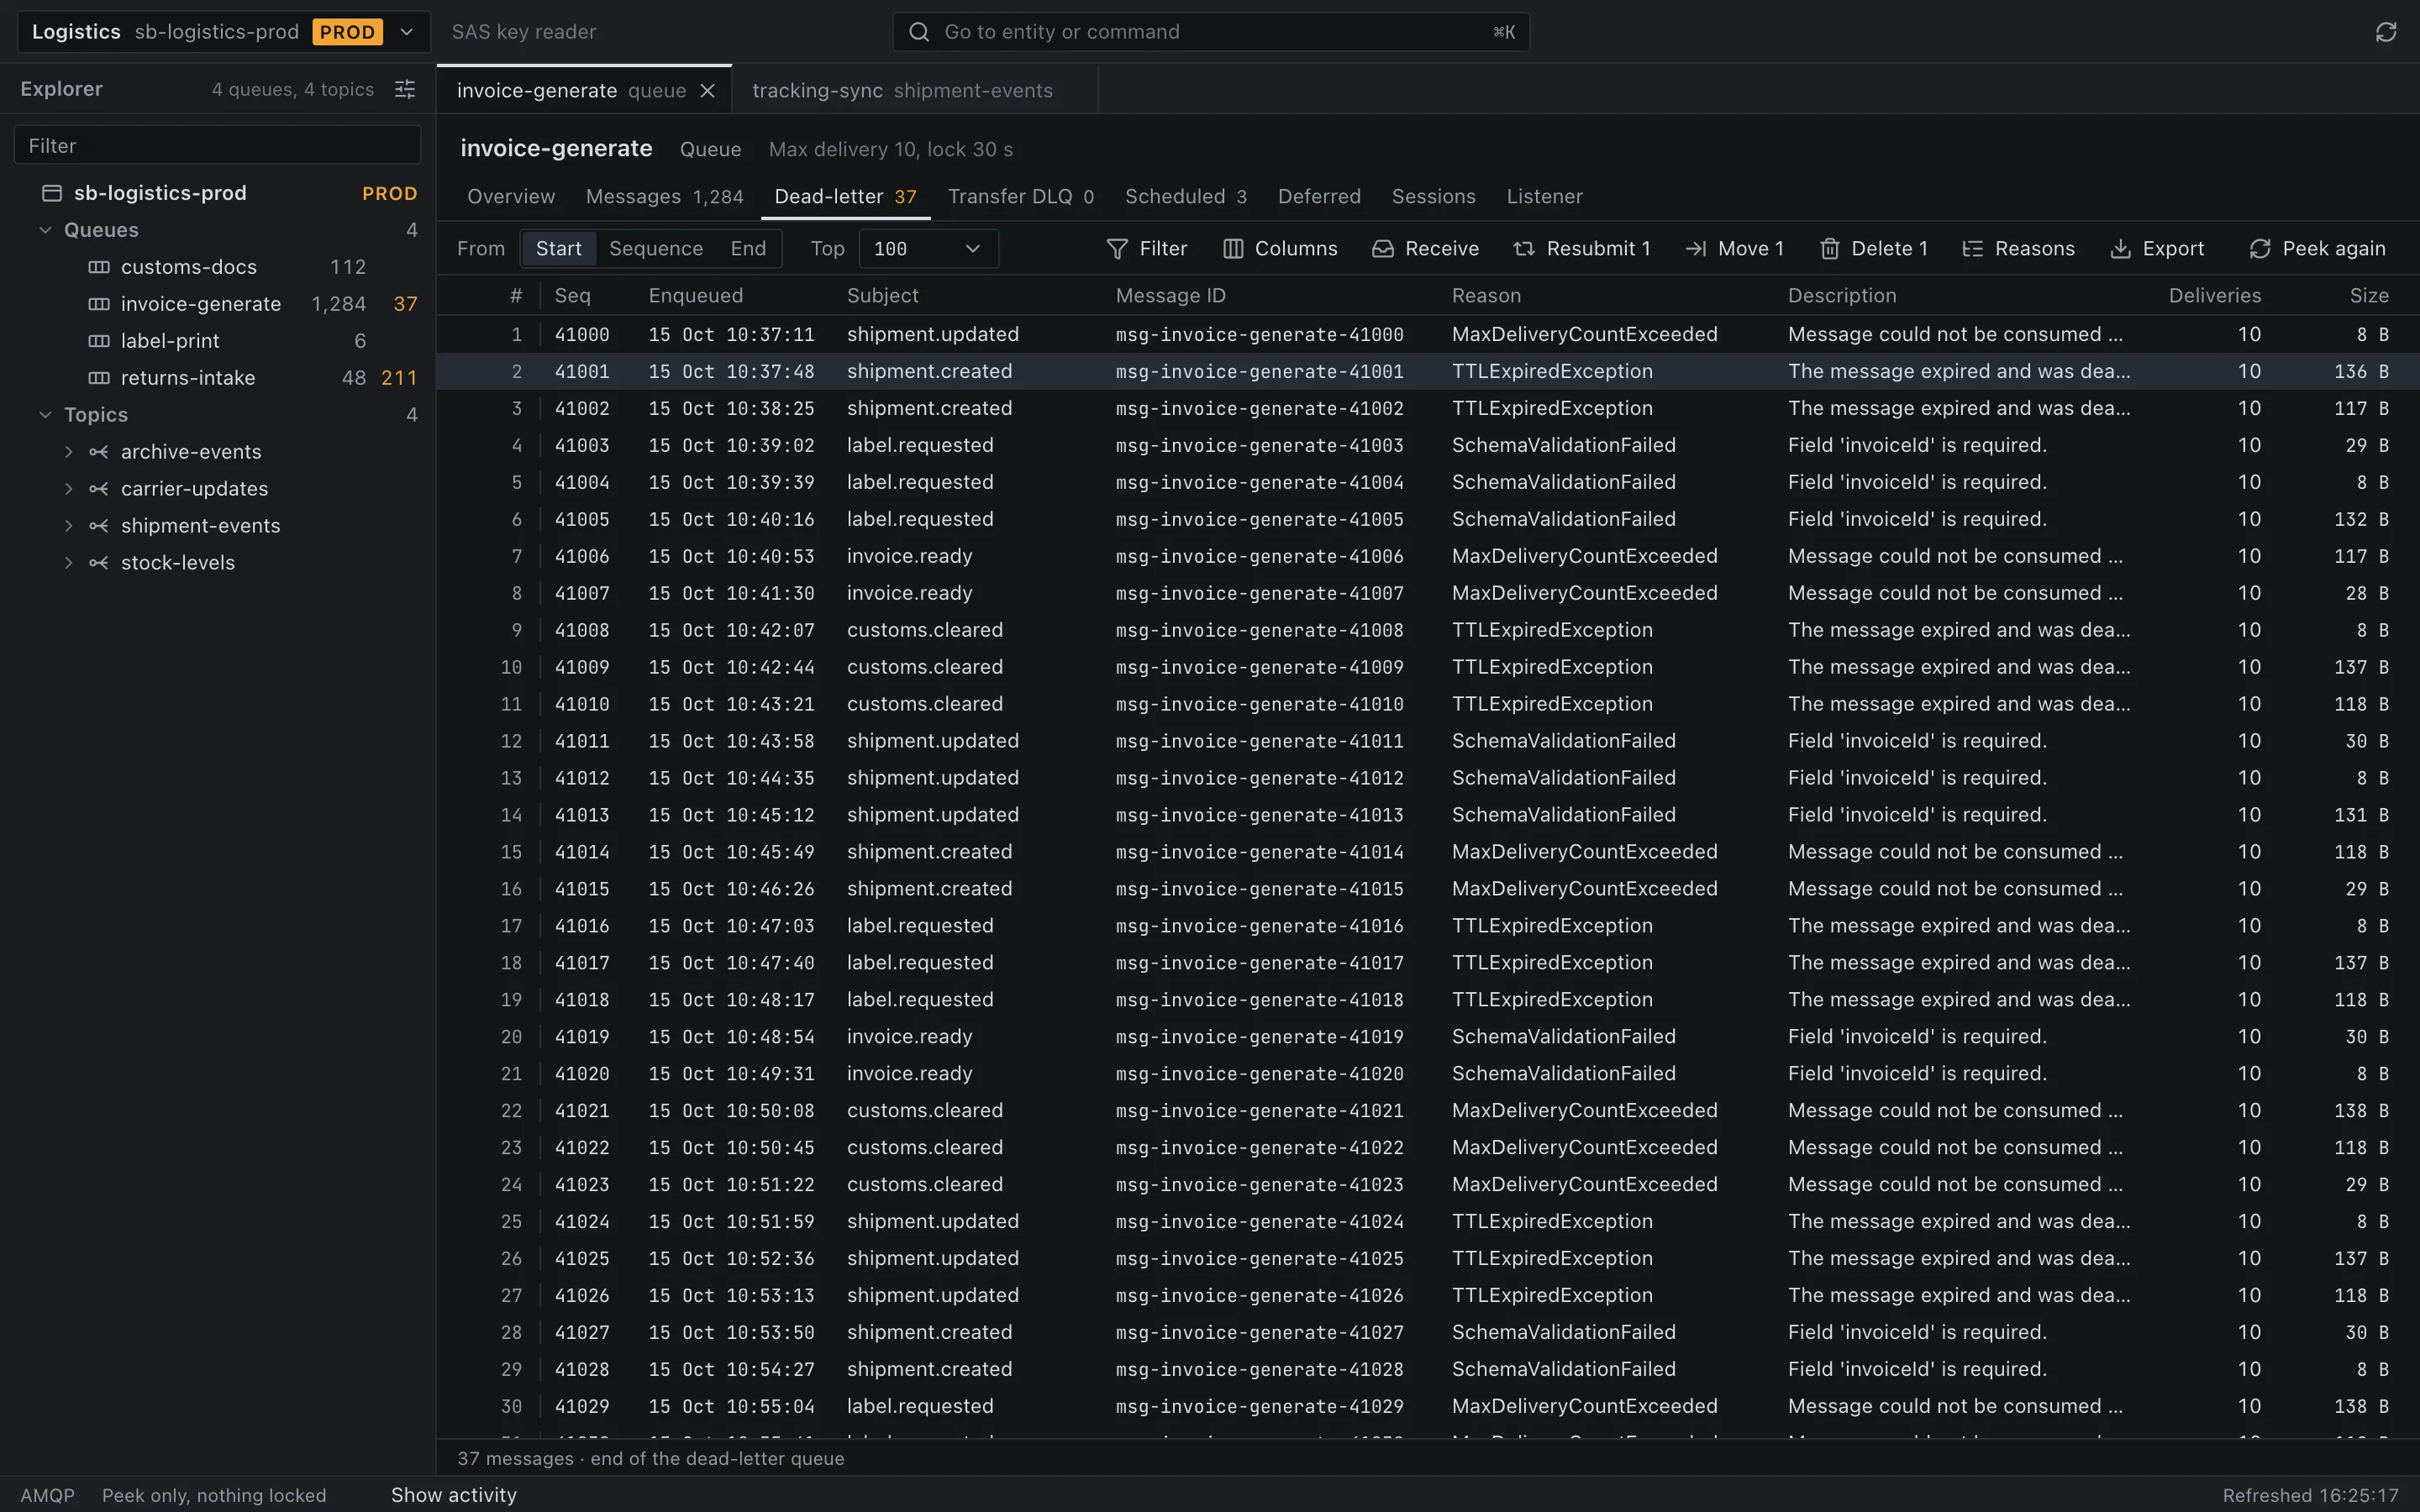2420x1512 pixels.
Task: Click Resubmit 1 in the toolbar
Action: [x=1581, y=248]
